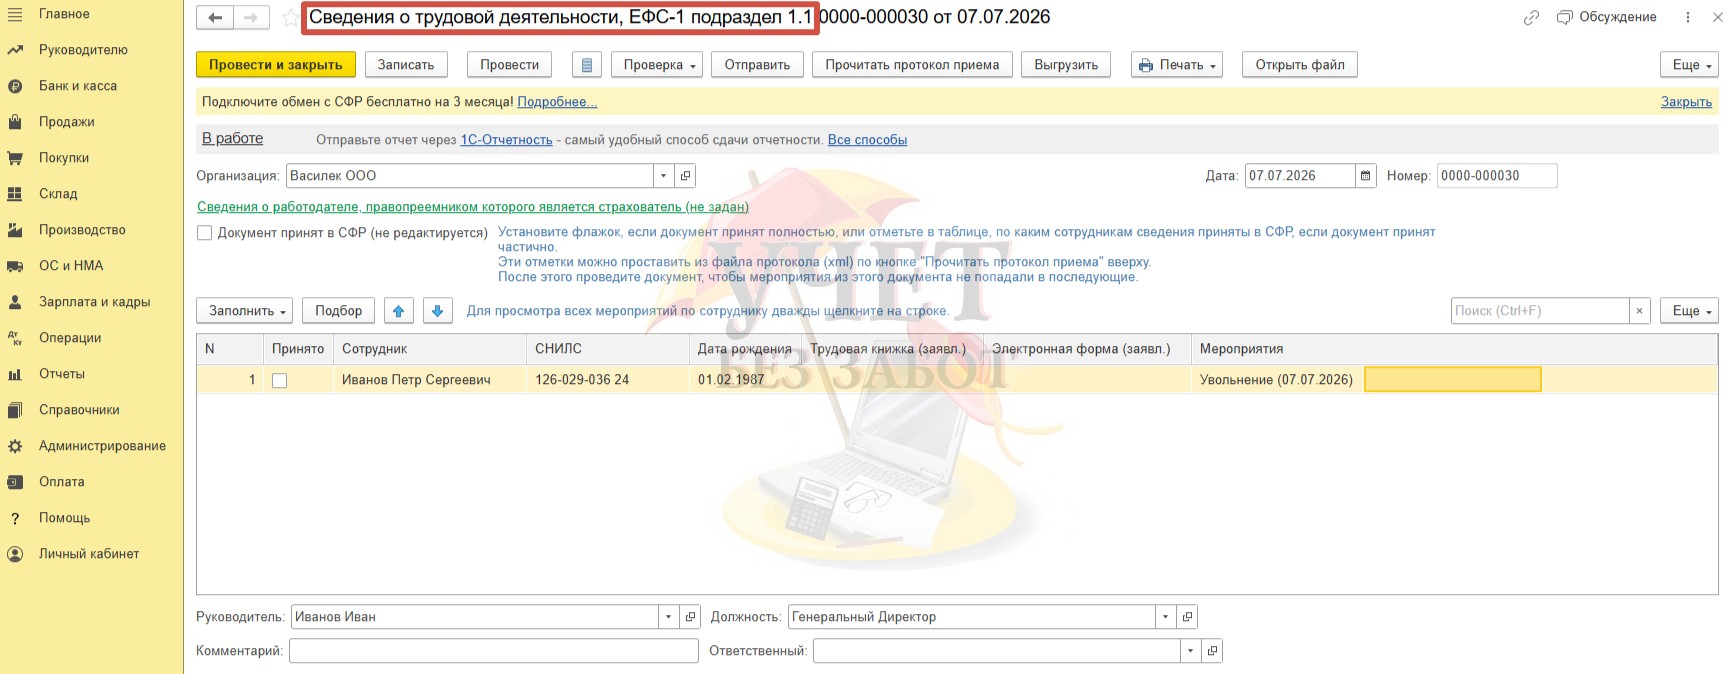Screen dimensions: 1732x674
Task: Open Банк и касса sidebar section
Action: (x=78, y=86)
